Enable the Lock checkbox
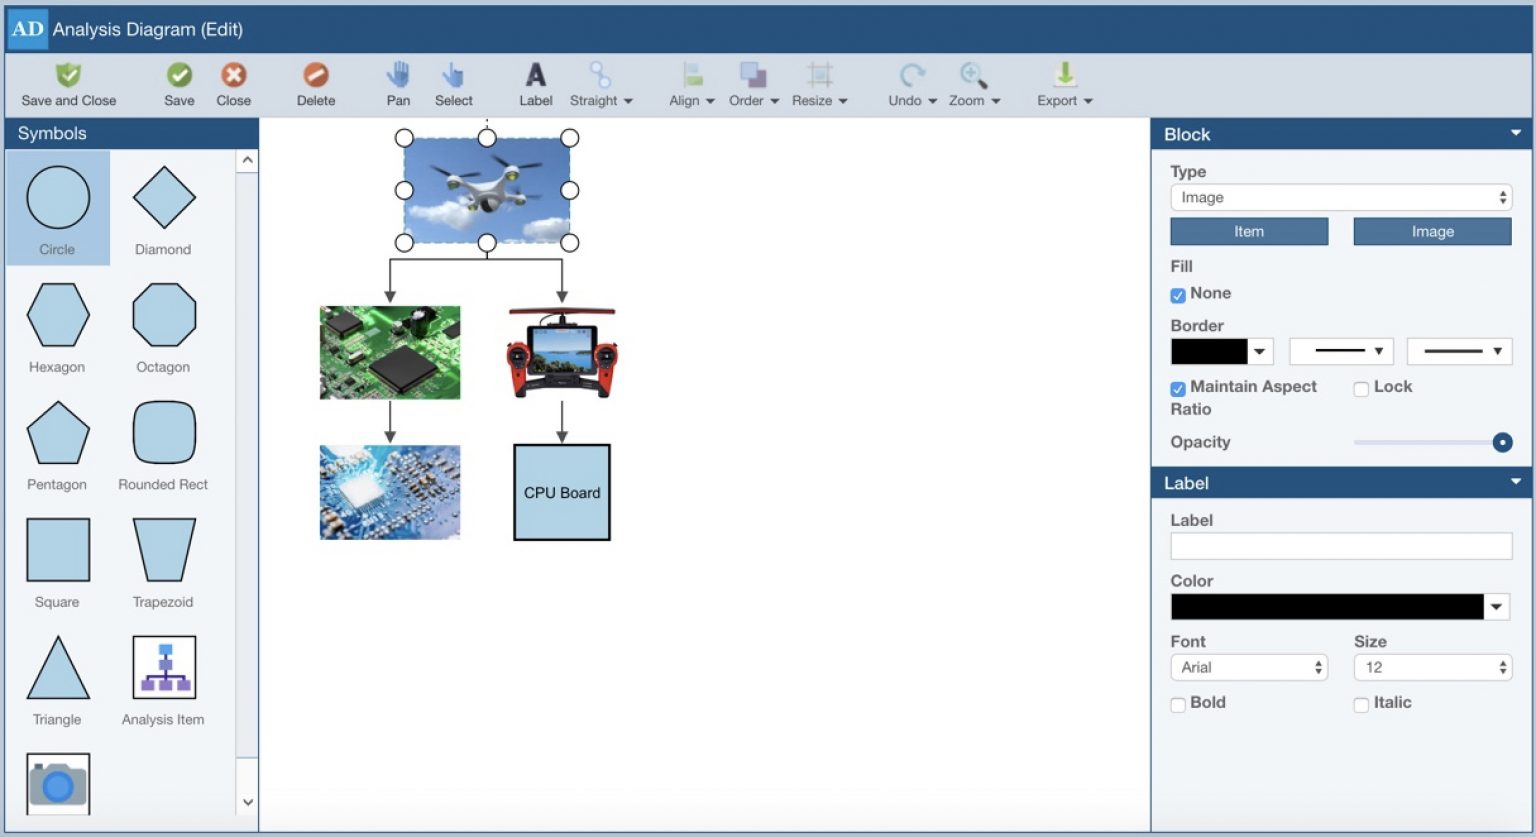 point(1361,388)
